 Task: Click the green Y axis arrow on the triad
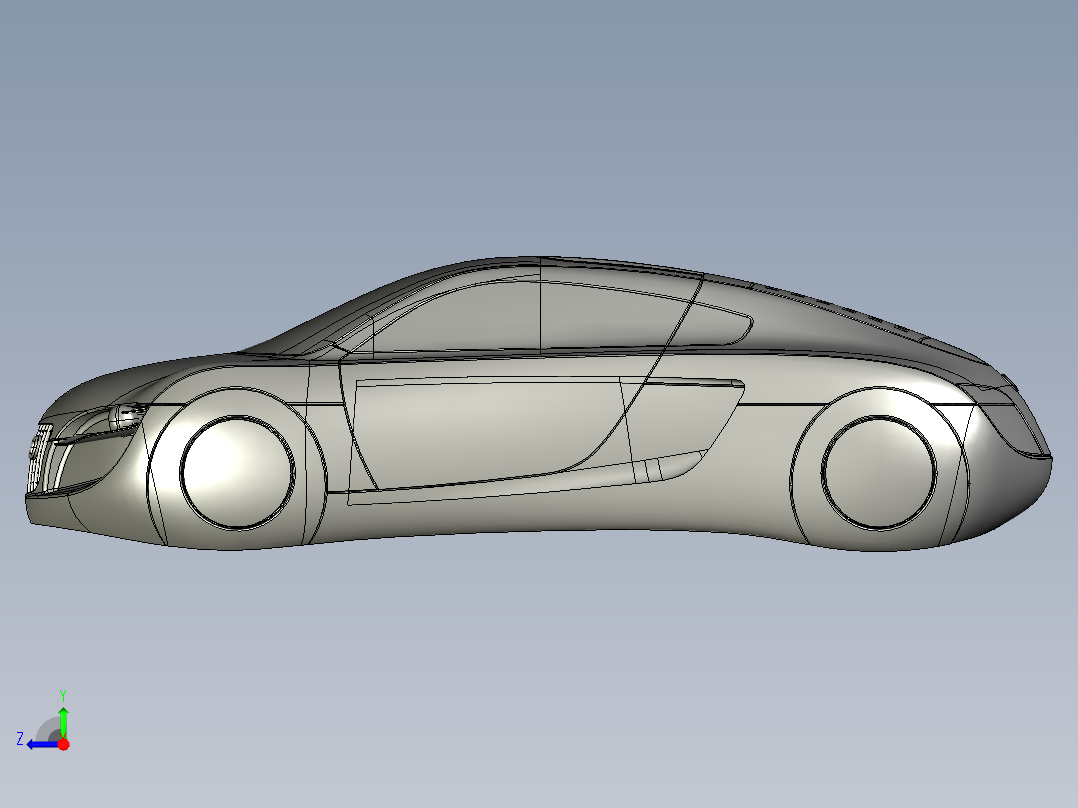pos(63,722)
